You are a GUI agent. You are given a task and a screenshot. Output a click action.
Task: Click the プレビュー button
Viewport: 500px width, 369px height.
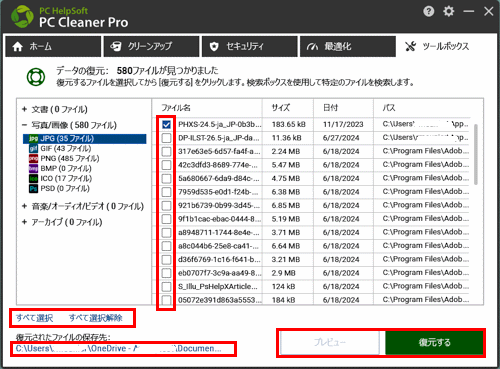(330, 342)
